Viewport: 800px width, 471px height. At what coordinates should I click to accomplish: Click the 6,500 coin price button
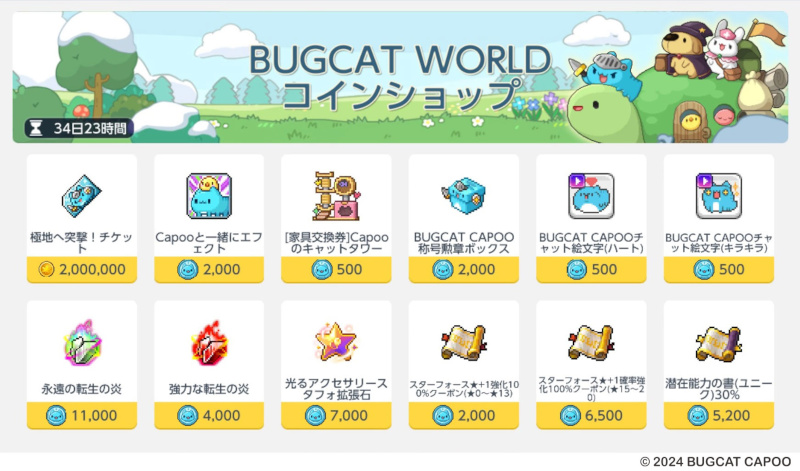tap(591, 415)
